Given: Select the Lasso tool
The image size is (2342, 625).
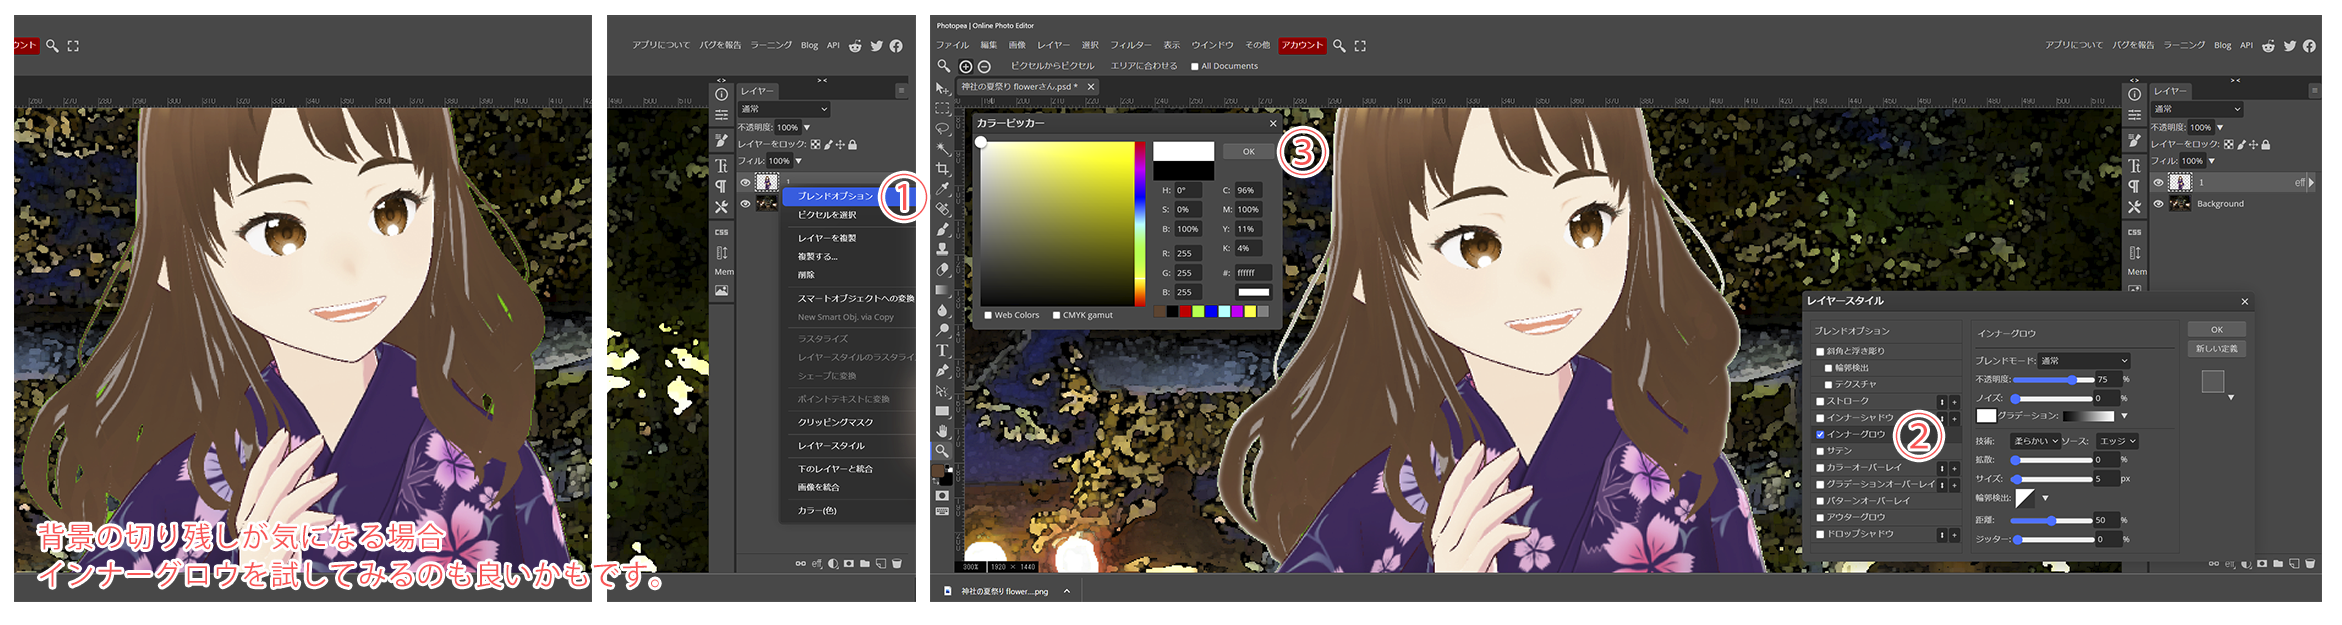Looking at the screenshot, I should click(942, 129).
